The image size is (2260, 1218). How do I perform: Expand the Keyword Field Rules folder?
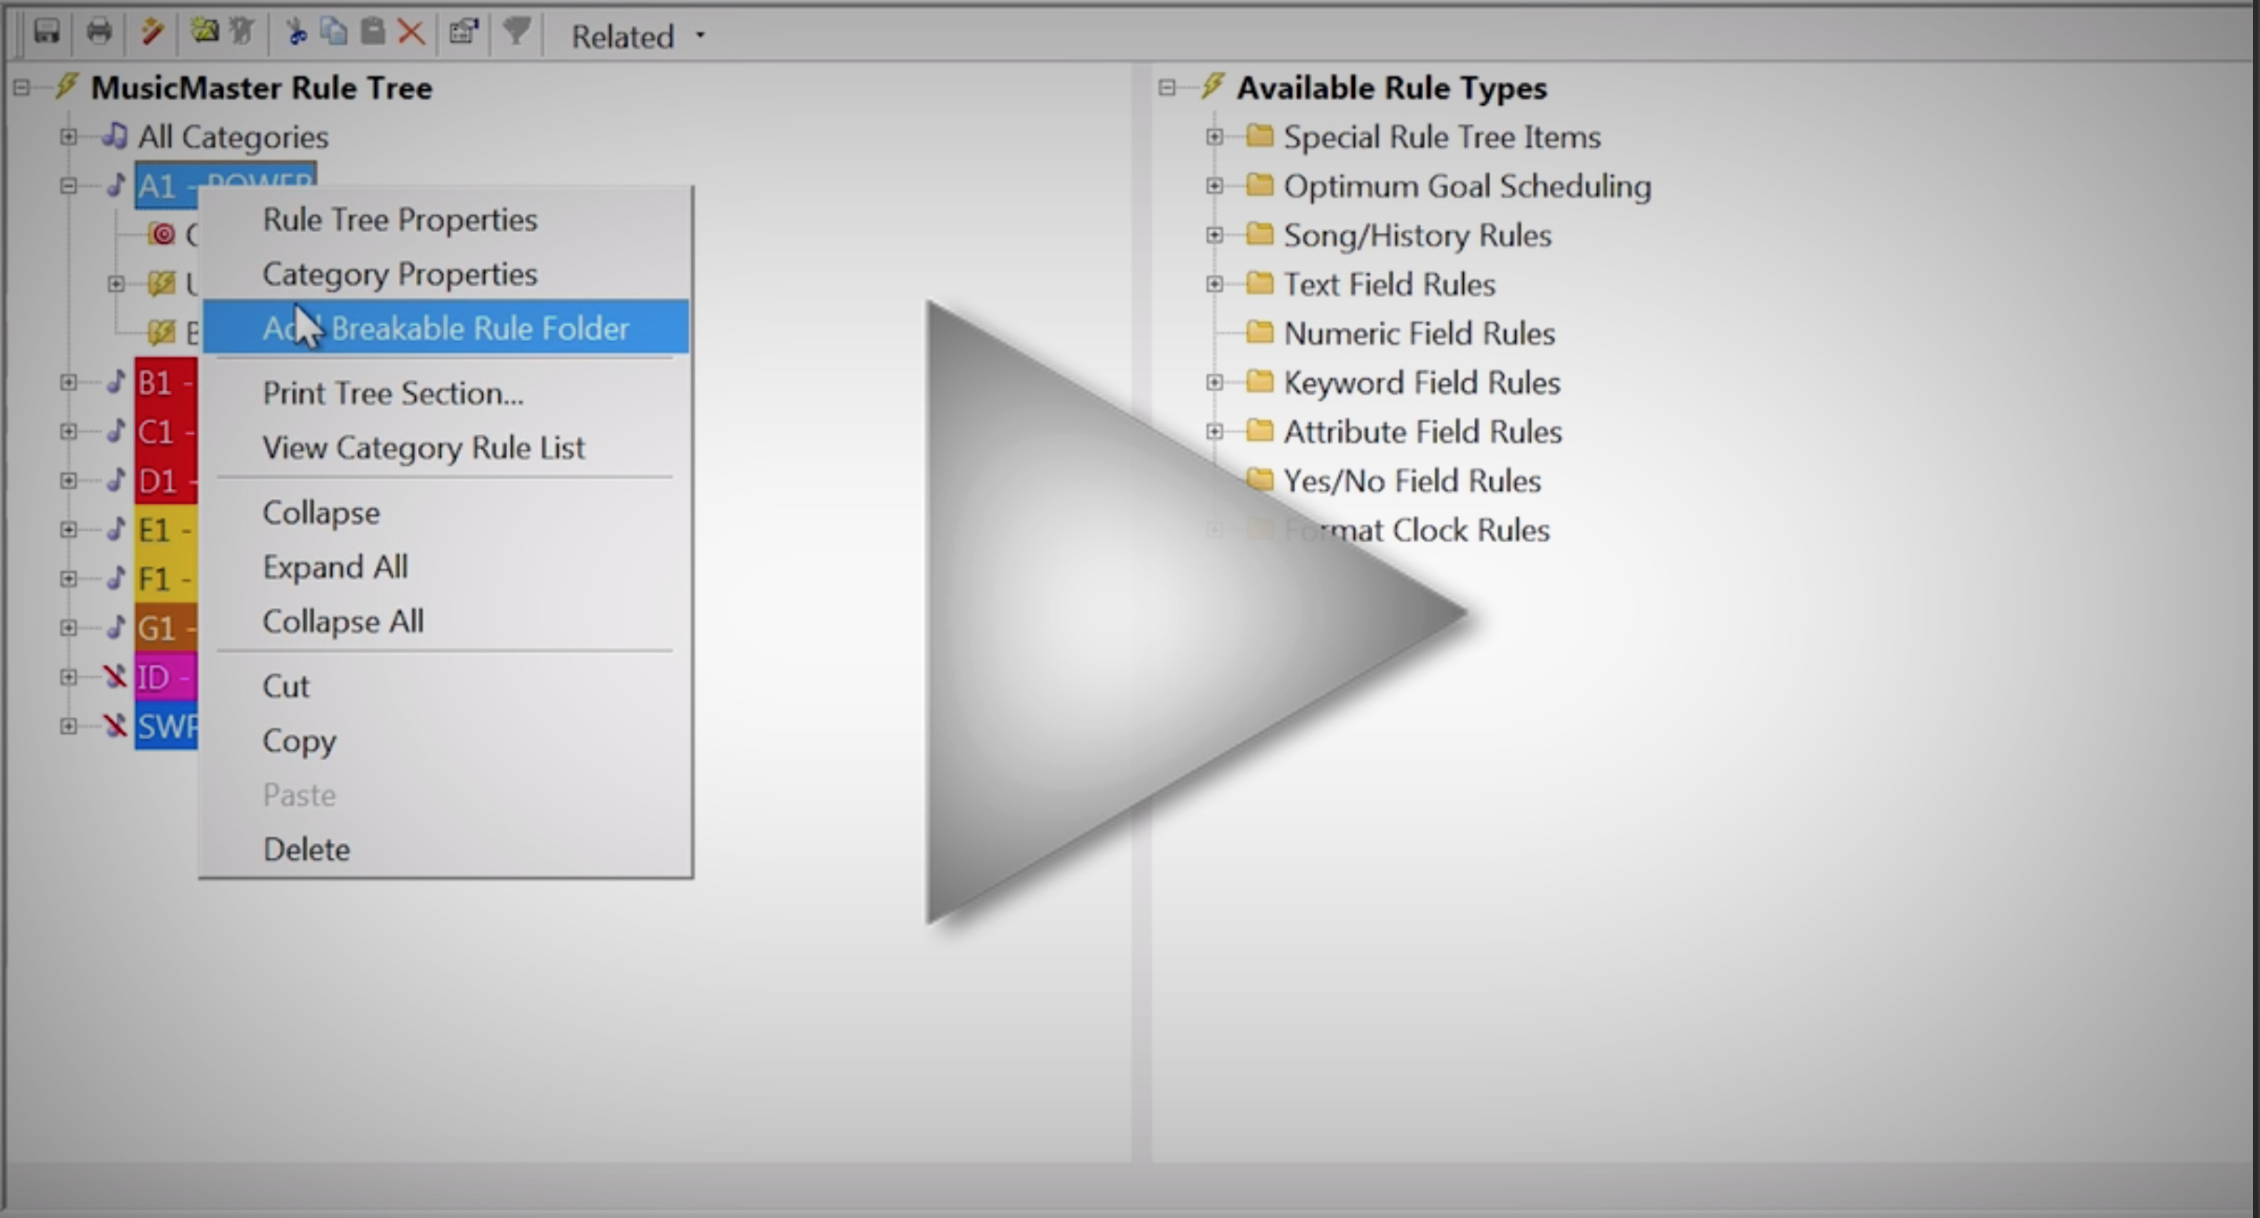[1214, 382]
